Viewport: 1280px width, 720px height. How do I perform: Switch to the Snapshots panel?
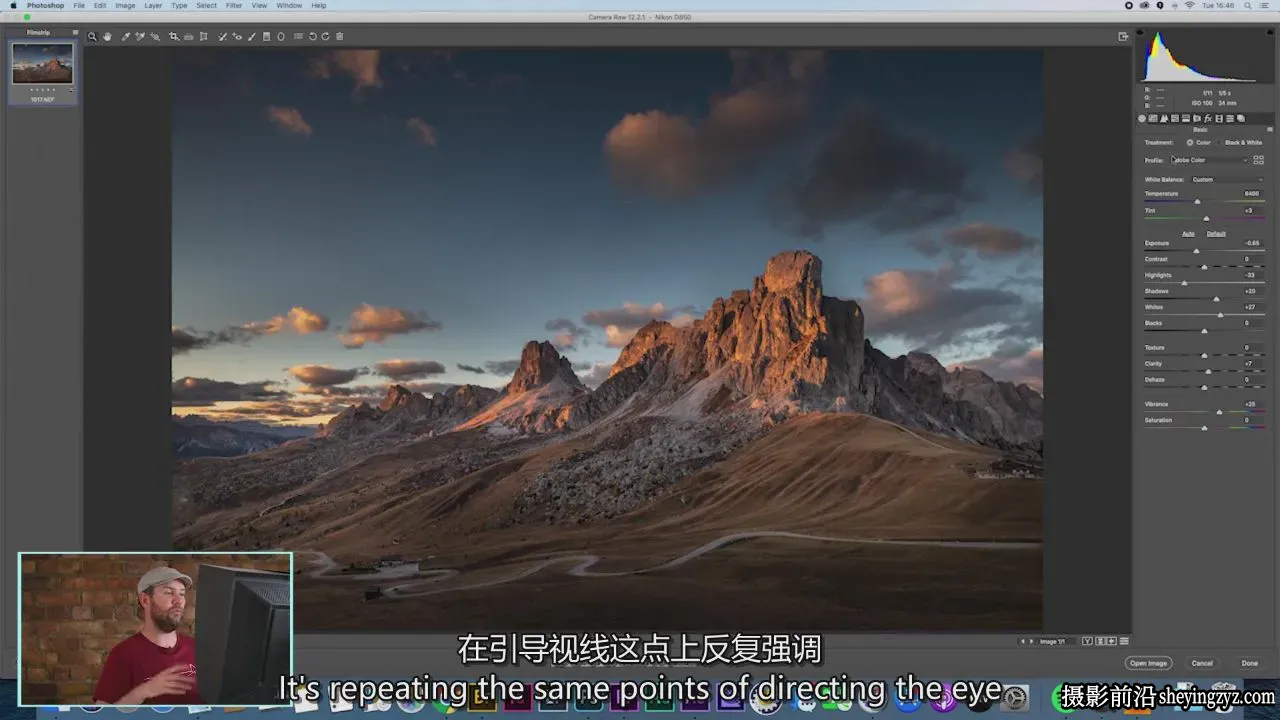pyautogui.click(x=1241, y=118)
